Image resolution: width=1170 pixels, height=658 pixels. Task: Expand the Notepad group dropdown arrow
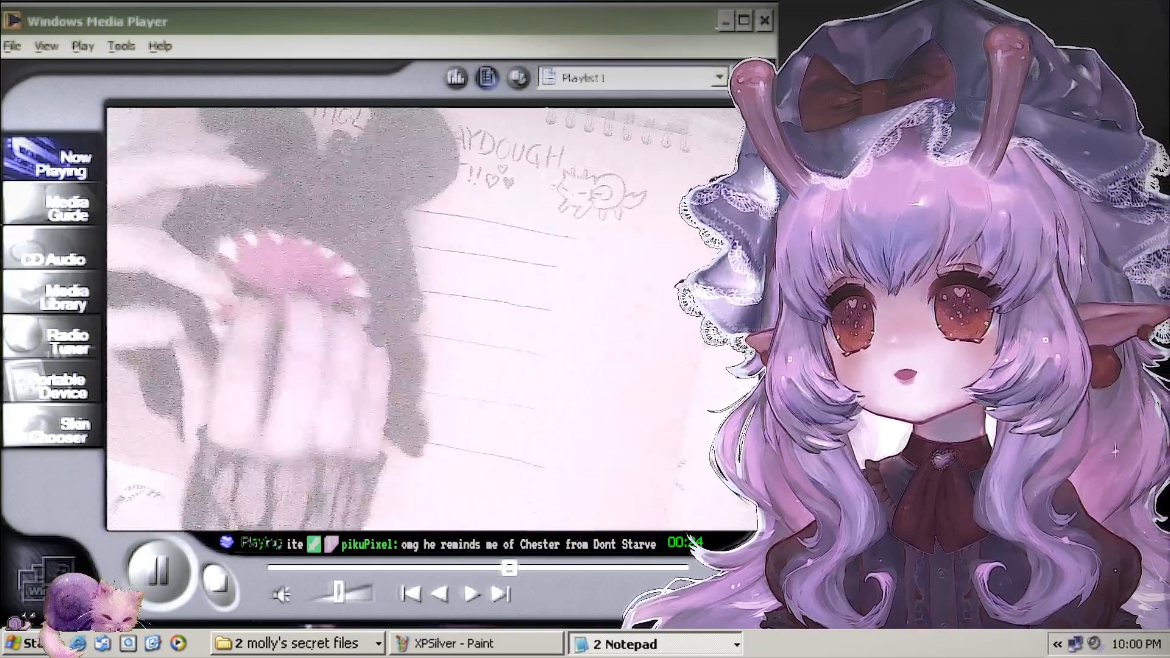coord(736,645)
